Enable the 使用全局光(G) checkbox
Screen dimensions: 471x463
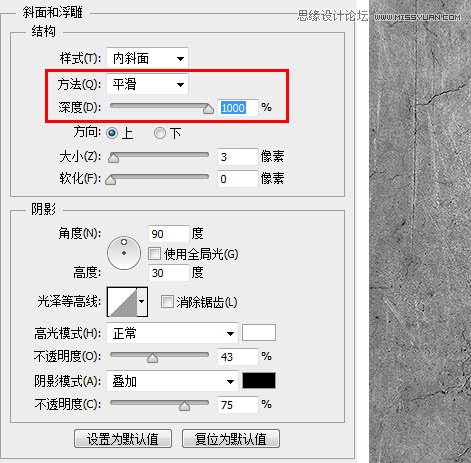(x=154, y=254)
